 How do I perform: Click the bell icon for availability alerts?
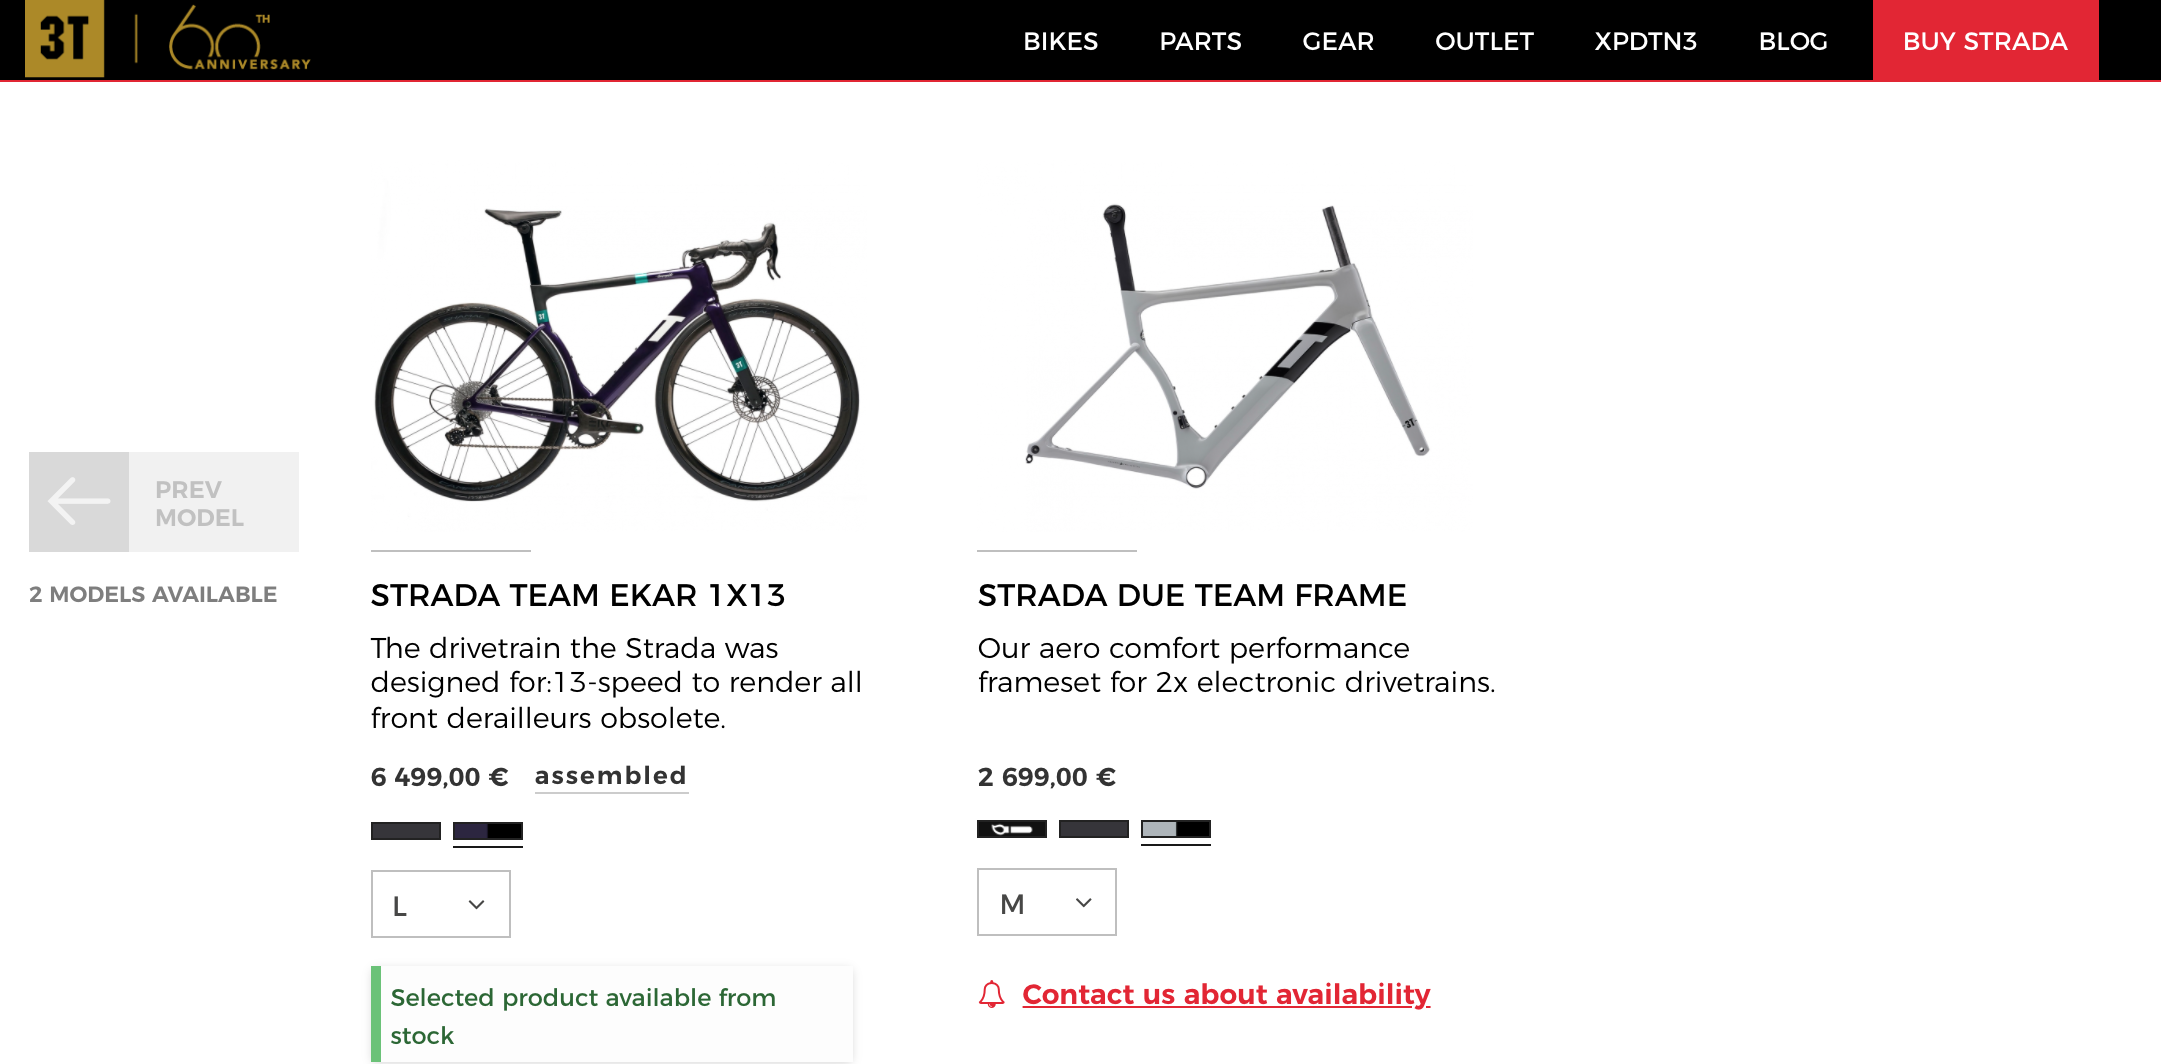991,995
